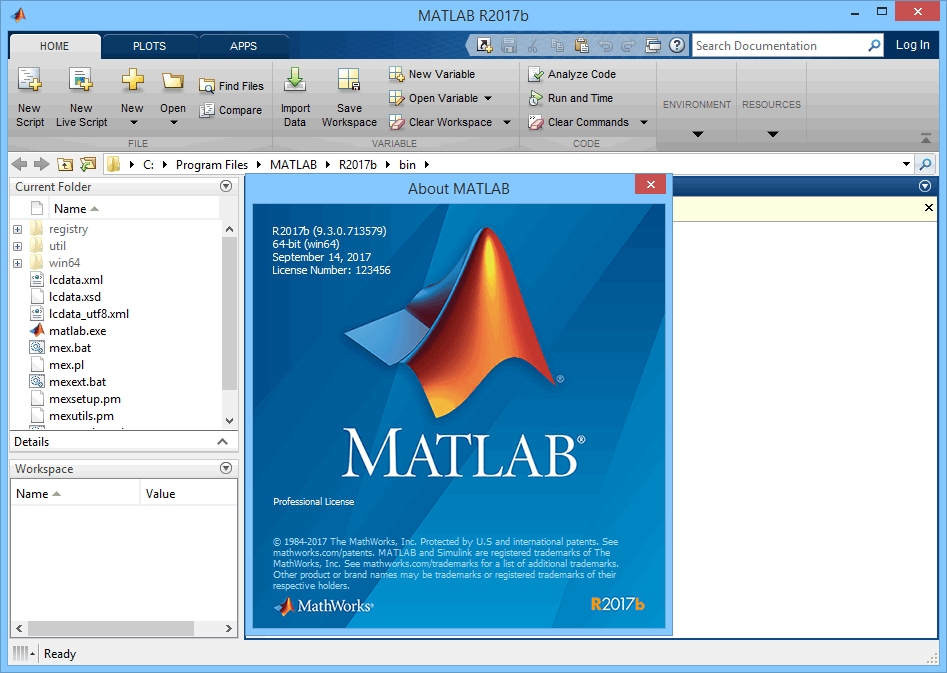Run Analyze Code

[x=572, y=74]
